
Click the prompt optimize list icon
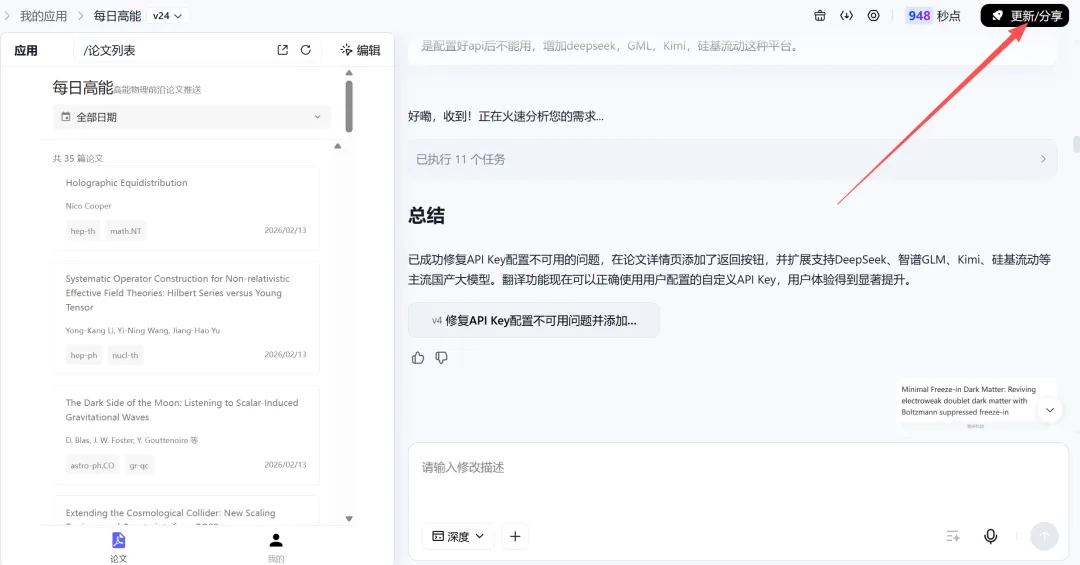coord(953,536)
